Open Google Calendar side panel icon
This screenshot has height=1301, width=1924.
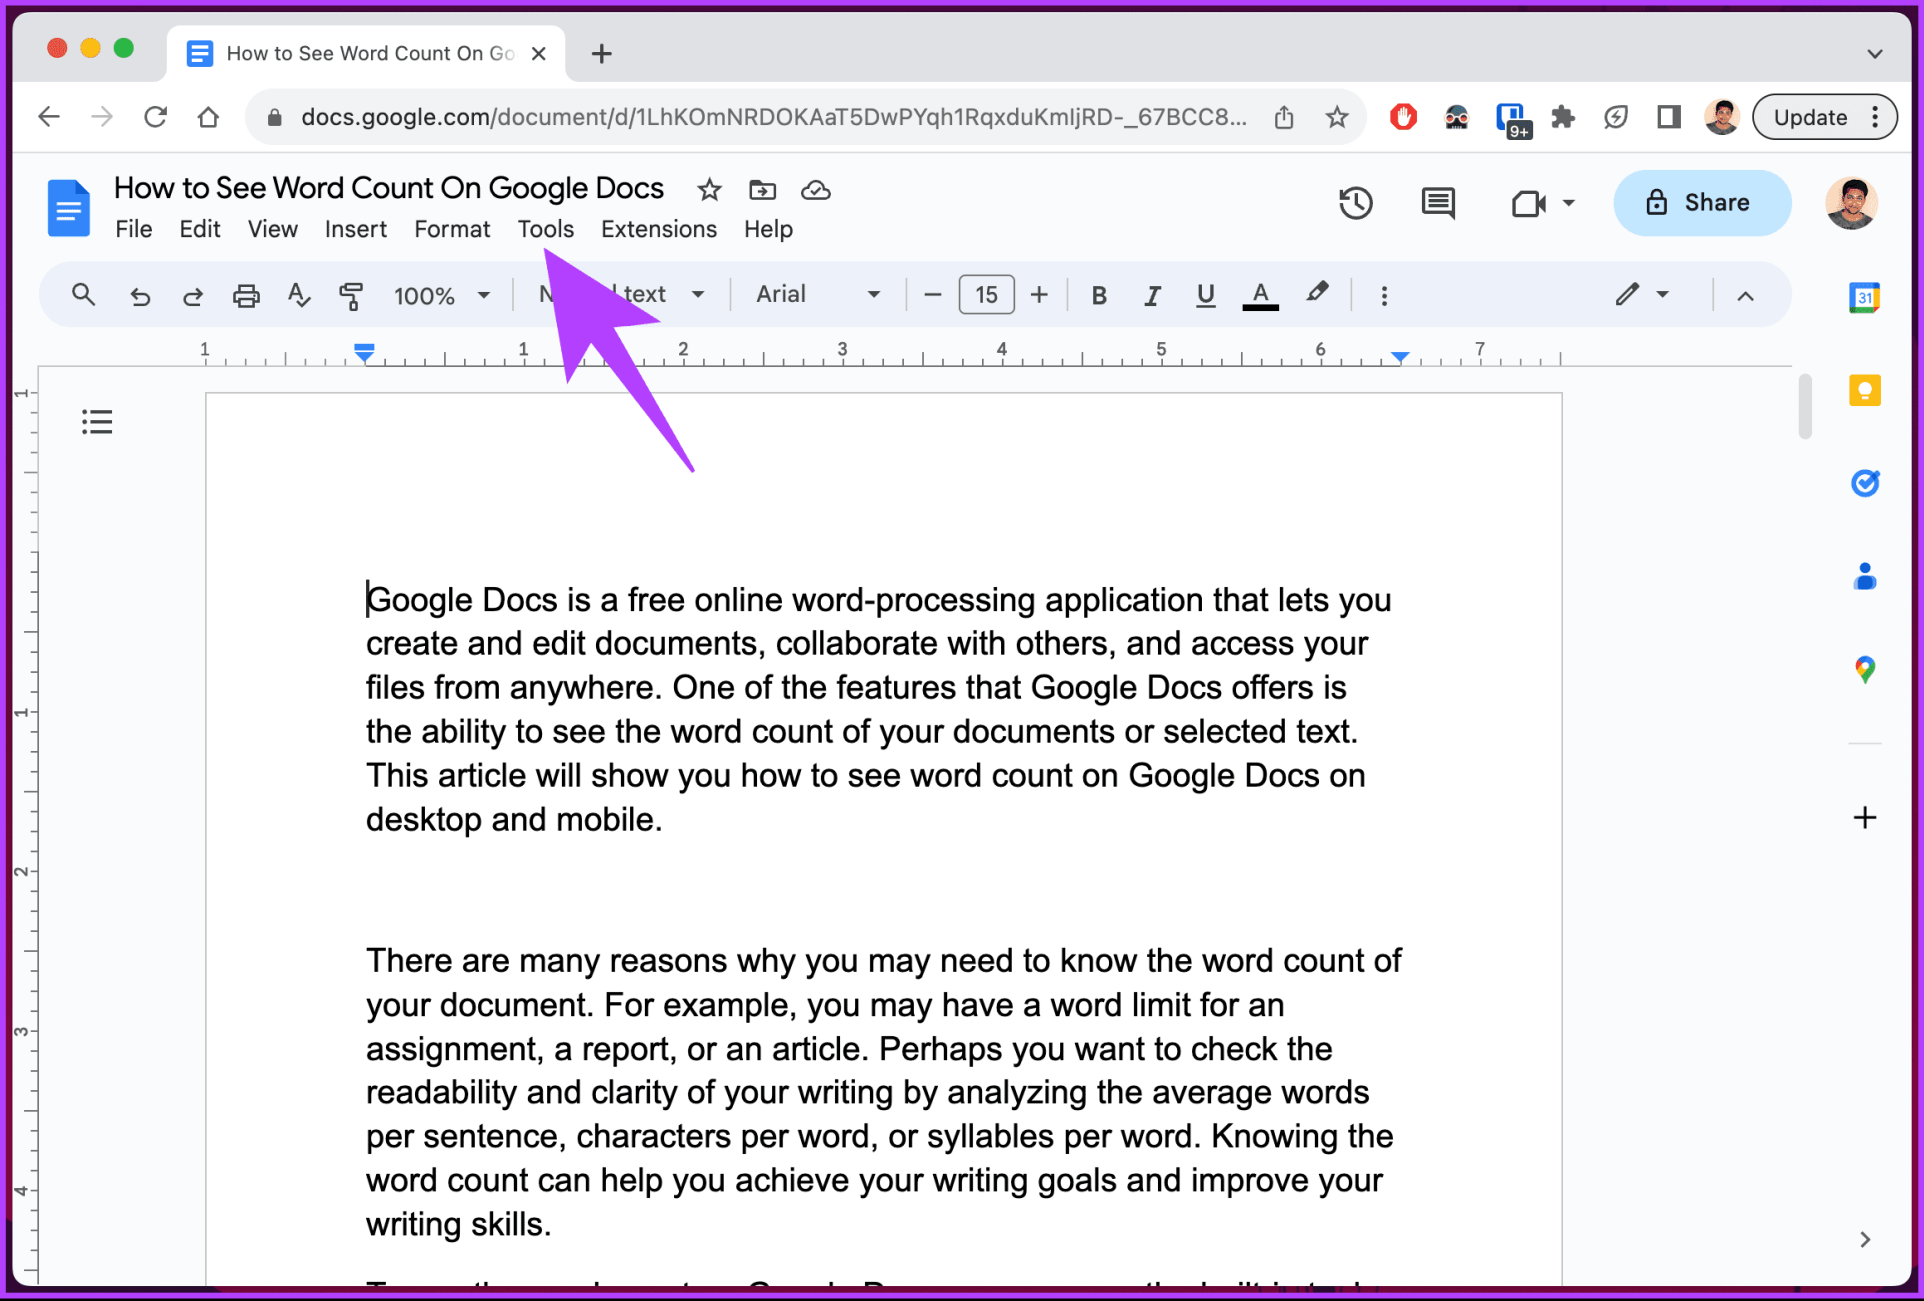(1864, 298)
